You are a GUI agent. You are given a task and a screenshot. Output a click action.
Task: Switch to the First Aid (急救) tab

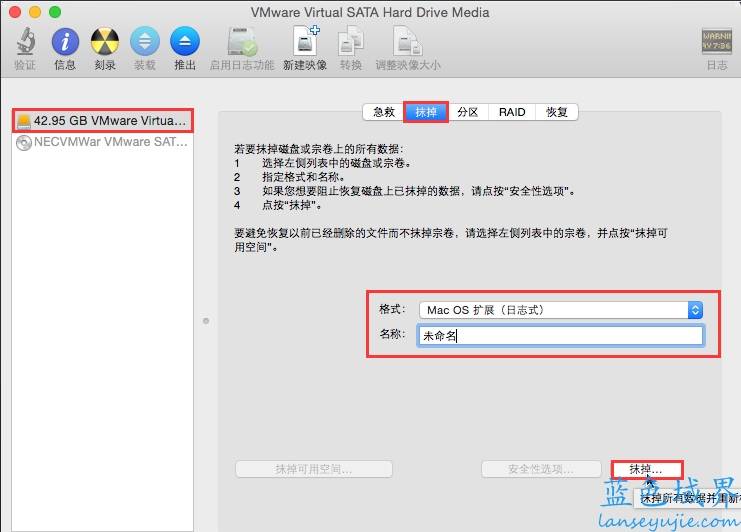point(383,112)
